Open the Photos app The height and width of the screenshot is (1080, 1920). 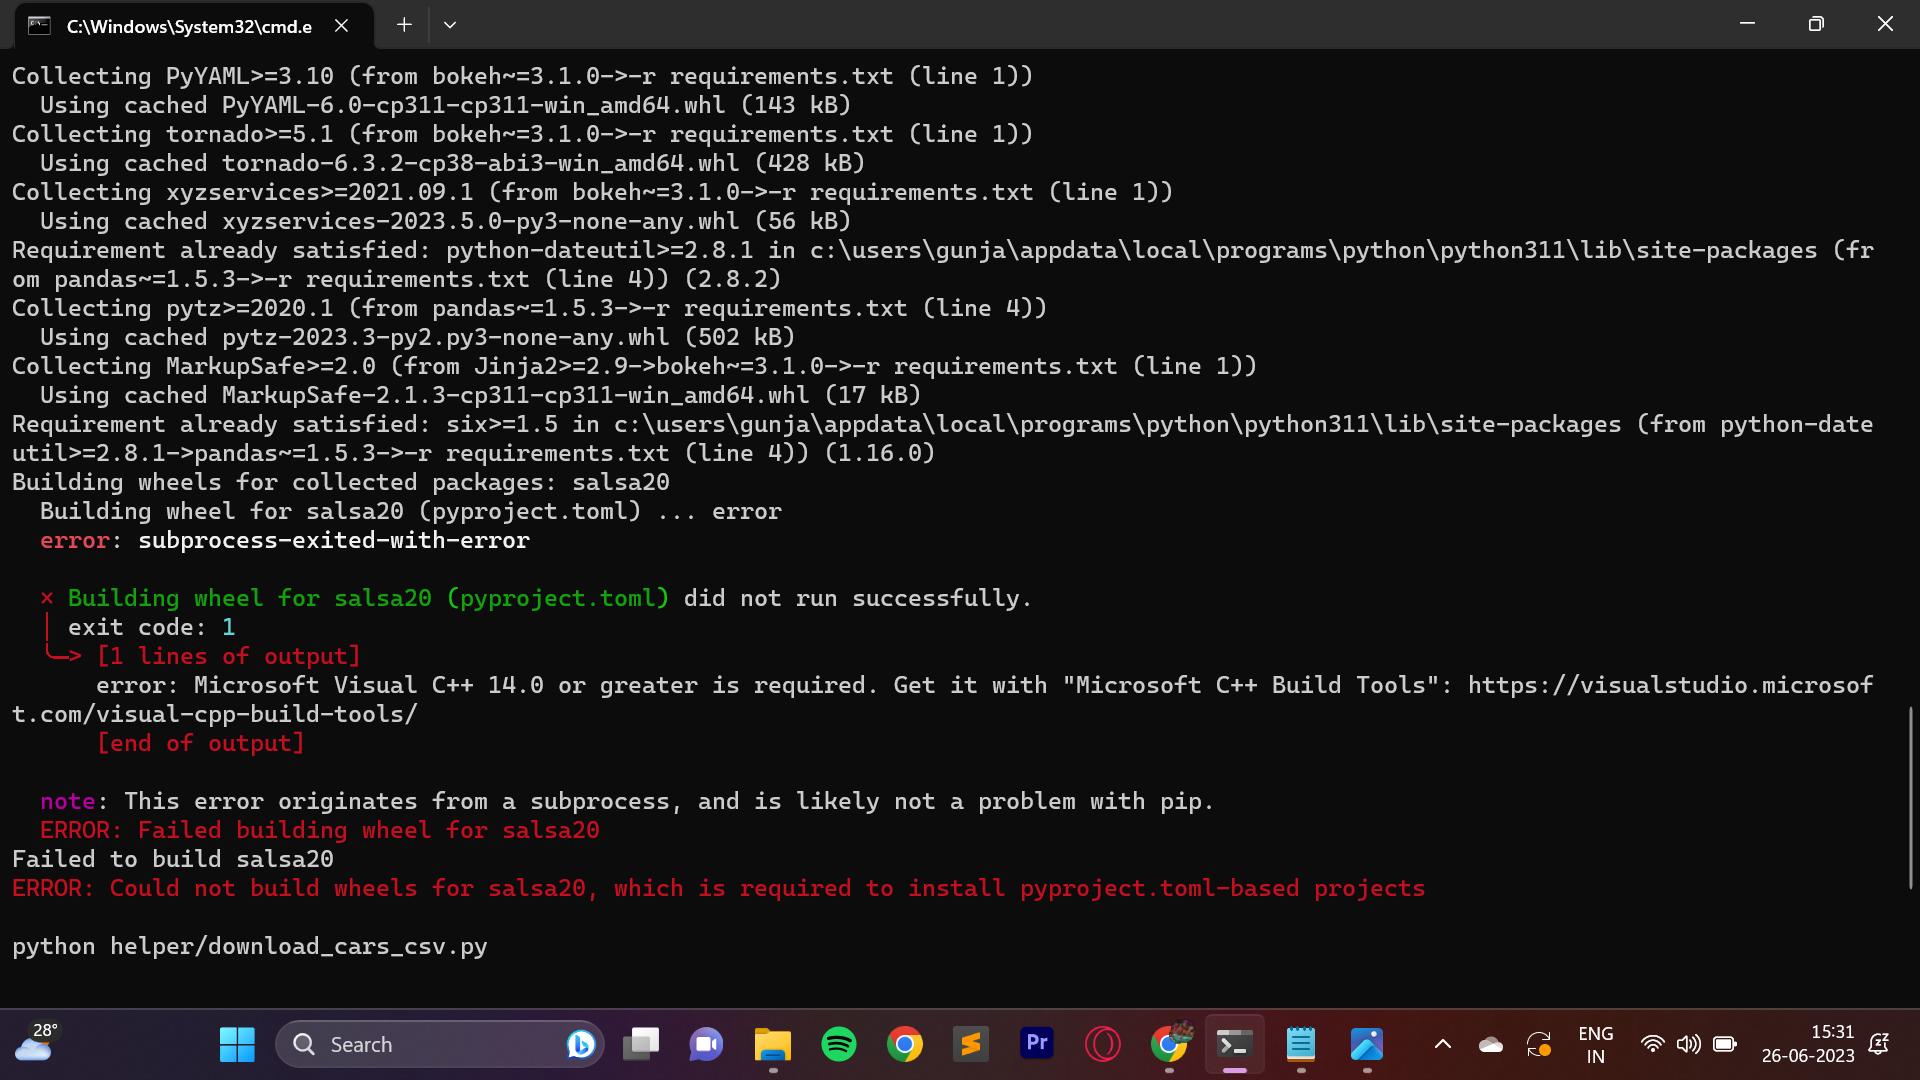point(1368,1043)
